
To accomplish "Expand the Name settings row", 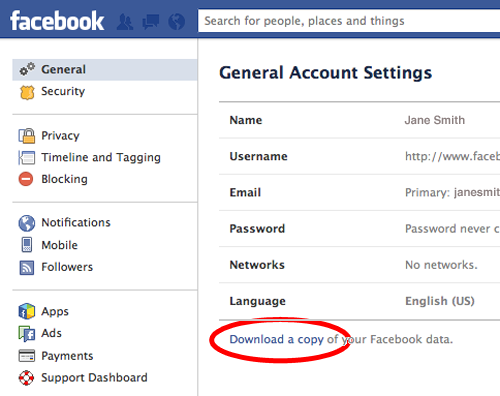I will (359, 120).
